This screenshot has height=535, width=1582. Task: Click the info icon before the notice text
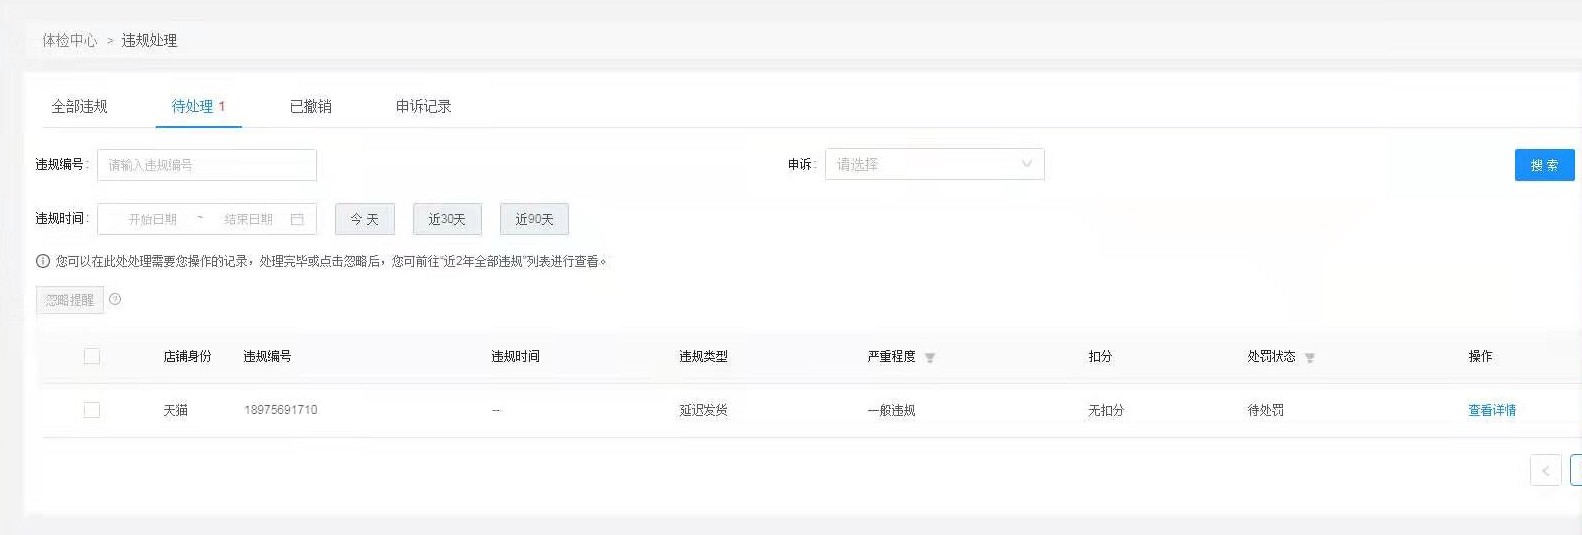[43, 262]
